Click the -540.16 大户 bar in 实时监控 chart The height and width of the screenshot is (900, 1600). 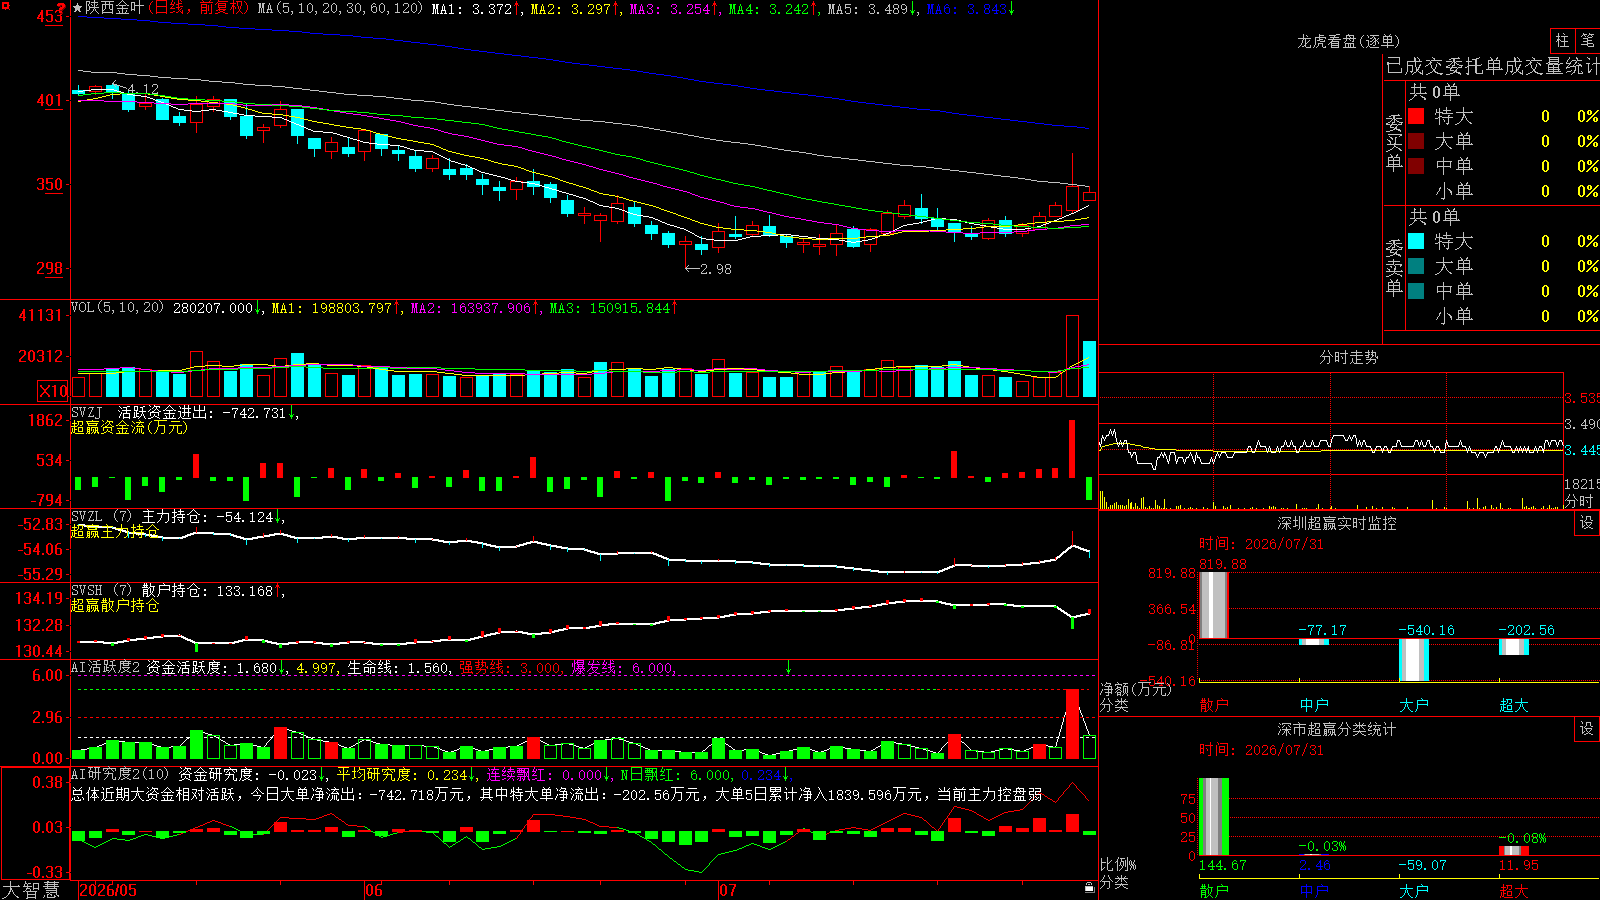coord(1414,660)
